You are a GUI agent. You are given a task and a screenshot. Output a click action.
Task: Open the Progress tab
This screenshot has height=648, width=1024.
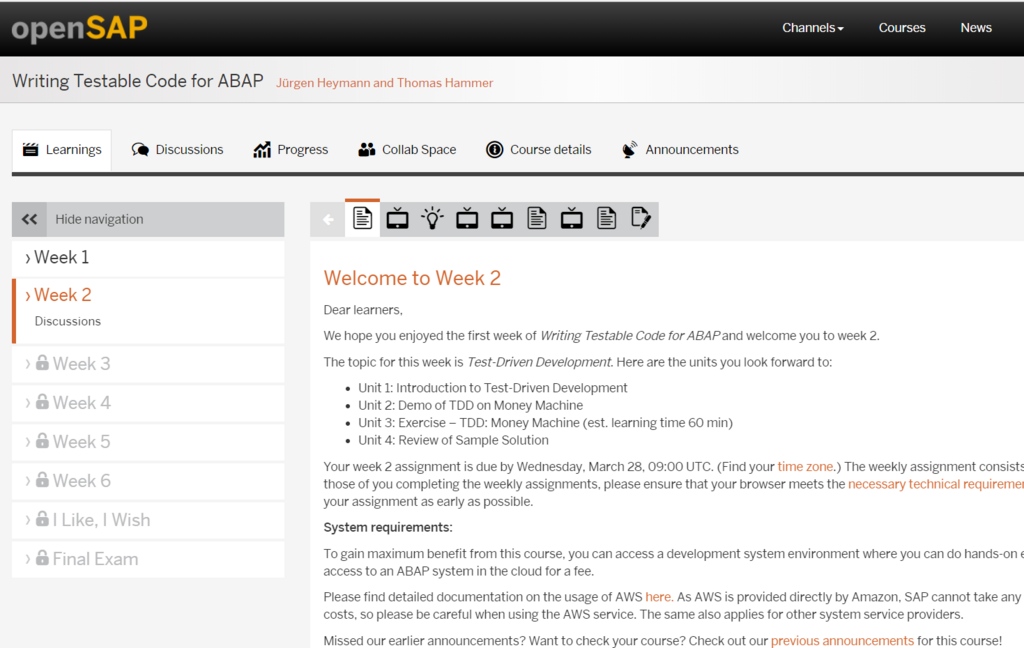click(291, 150)
